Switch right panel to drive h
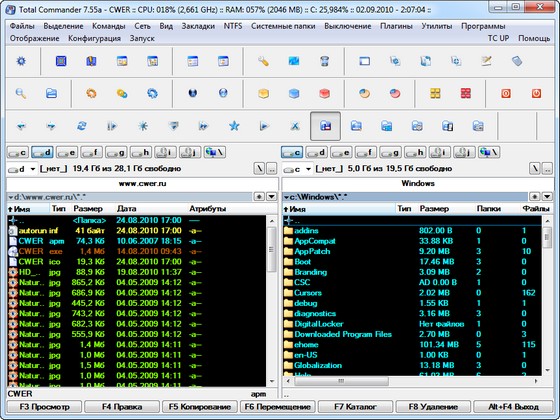The image size is (560, 420). coord(415,152)
